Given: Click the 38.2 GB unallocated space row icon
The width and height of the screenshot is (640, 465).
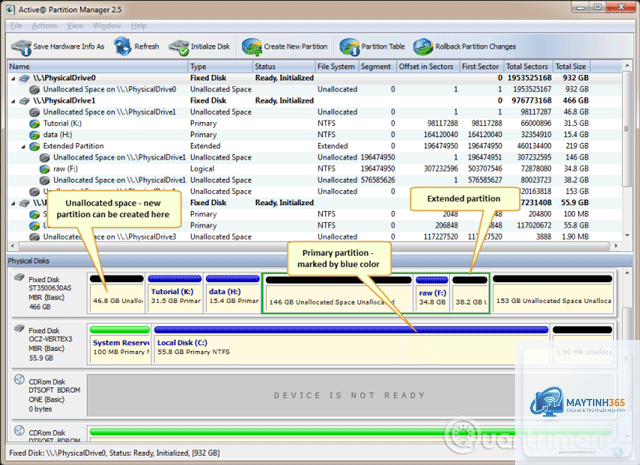Looking at the screenshot, I should [x=44, y=180].
